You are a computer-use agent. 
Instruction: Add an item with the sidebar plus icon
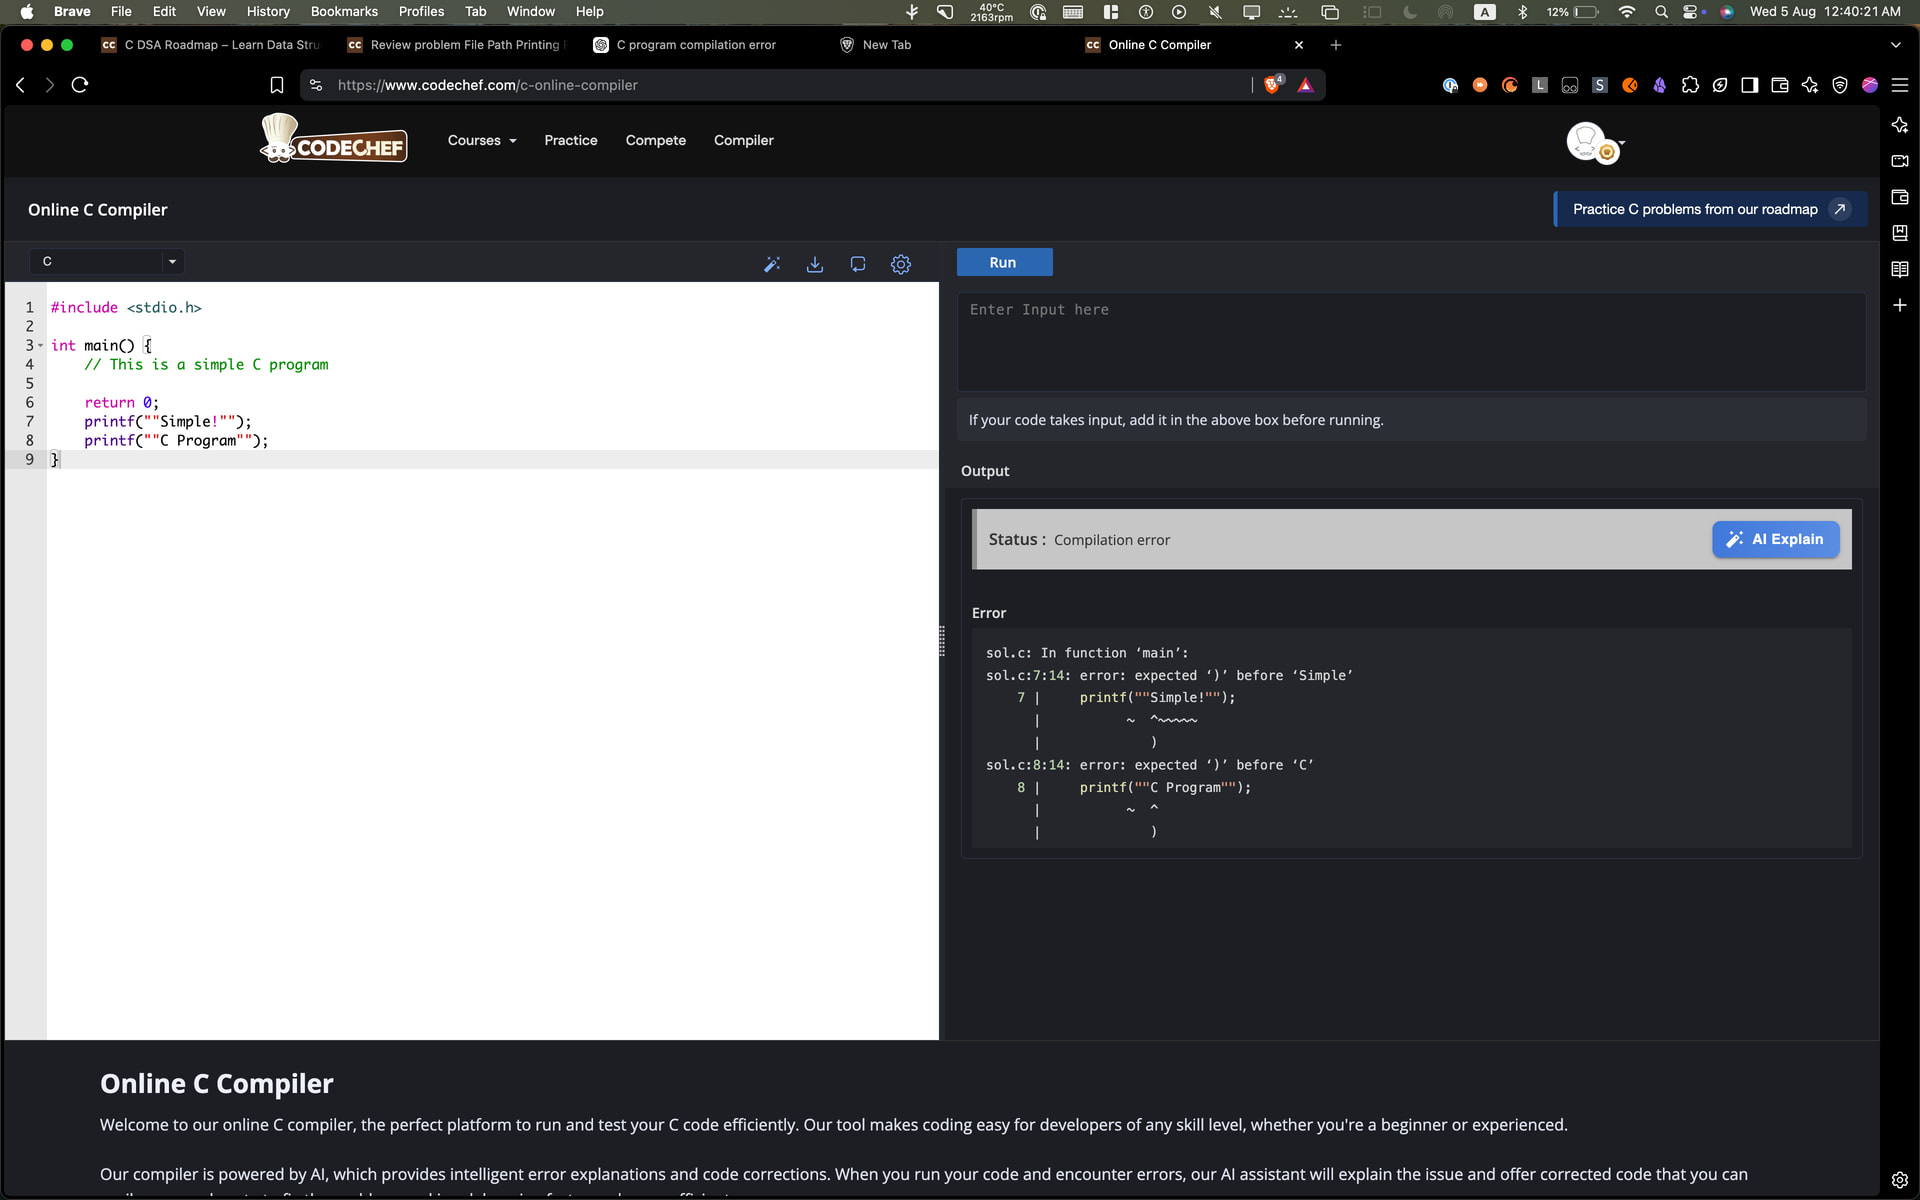click(1900, 305)
